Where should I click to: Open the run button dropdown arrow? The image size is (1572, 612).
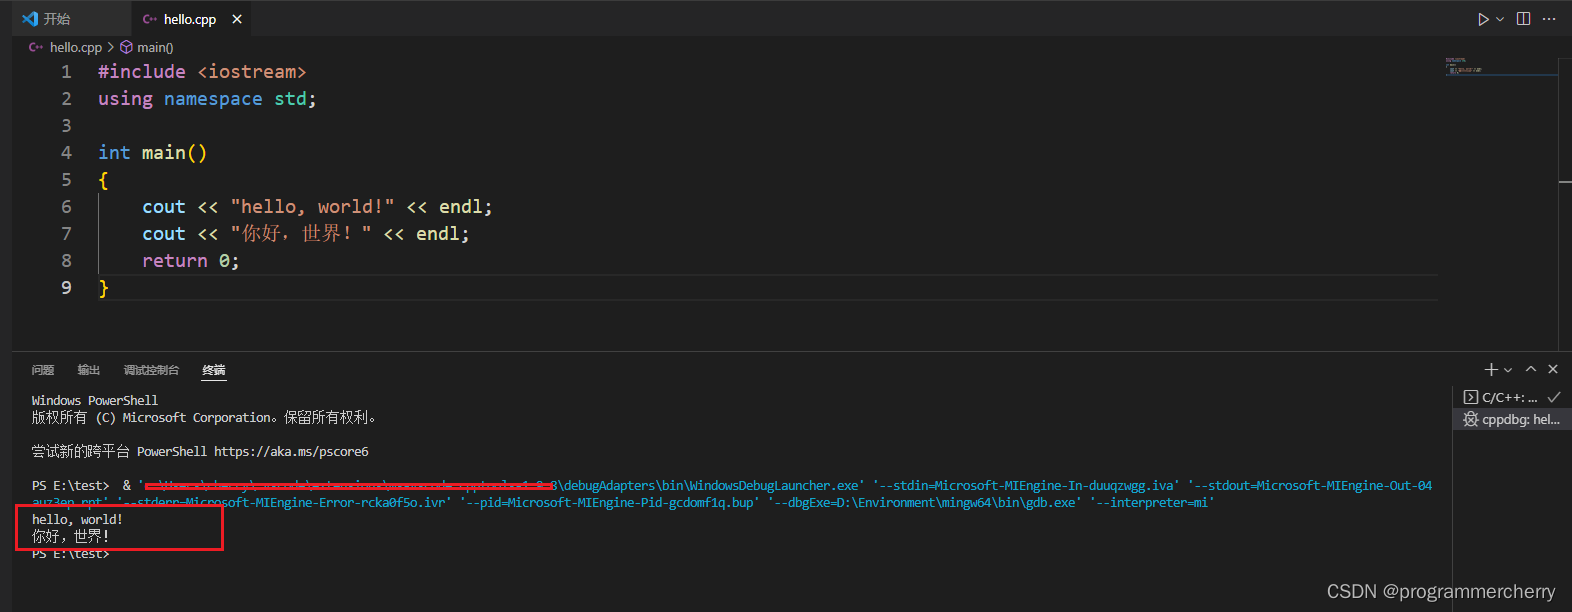[1500, 19]
